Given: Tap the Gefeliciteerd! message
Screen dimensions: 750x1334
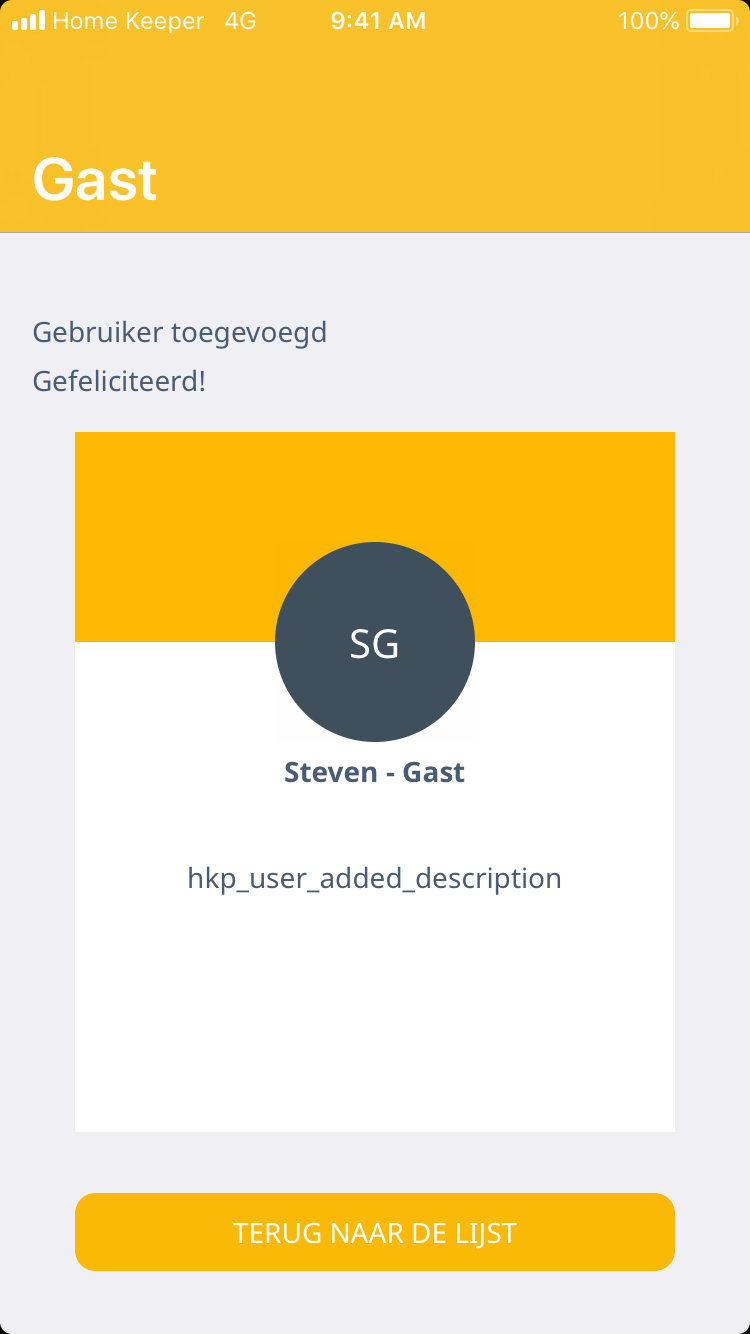Looking at the screenshot, I should 119,381.
